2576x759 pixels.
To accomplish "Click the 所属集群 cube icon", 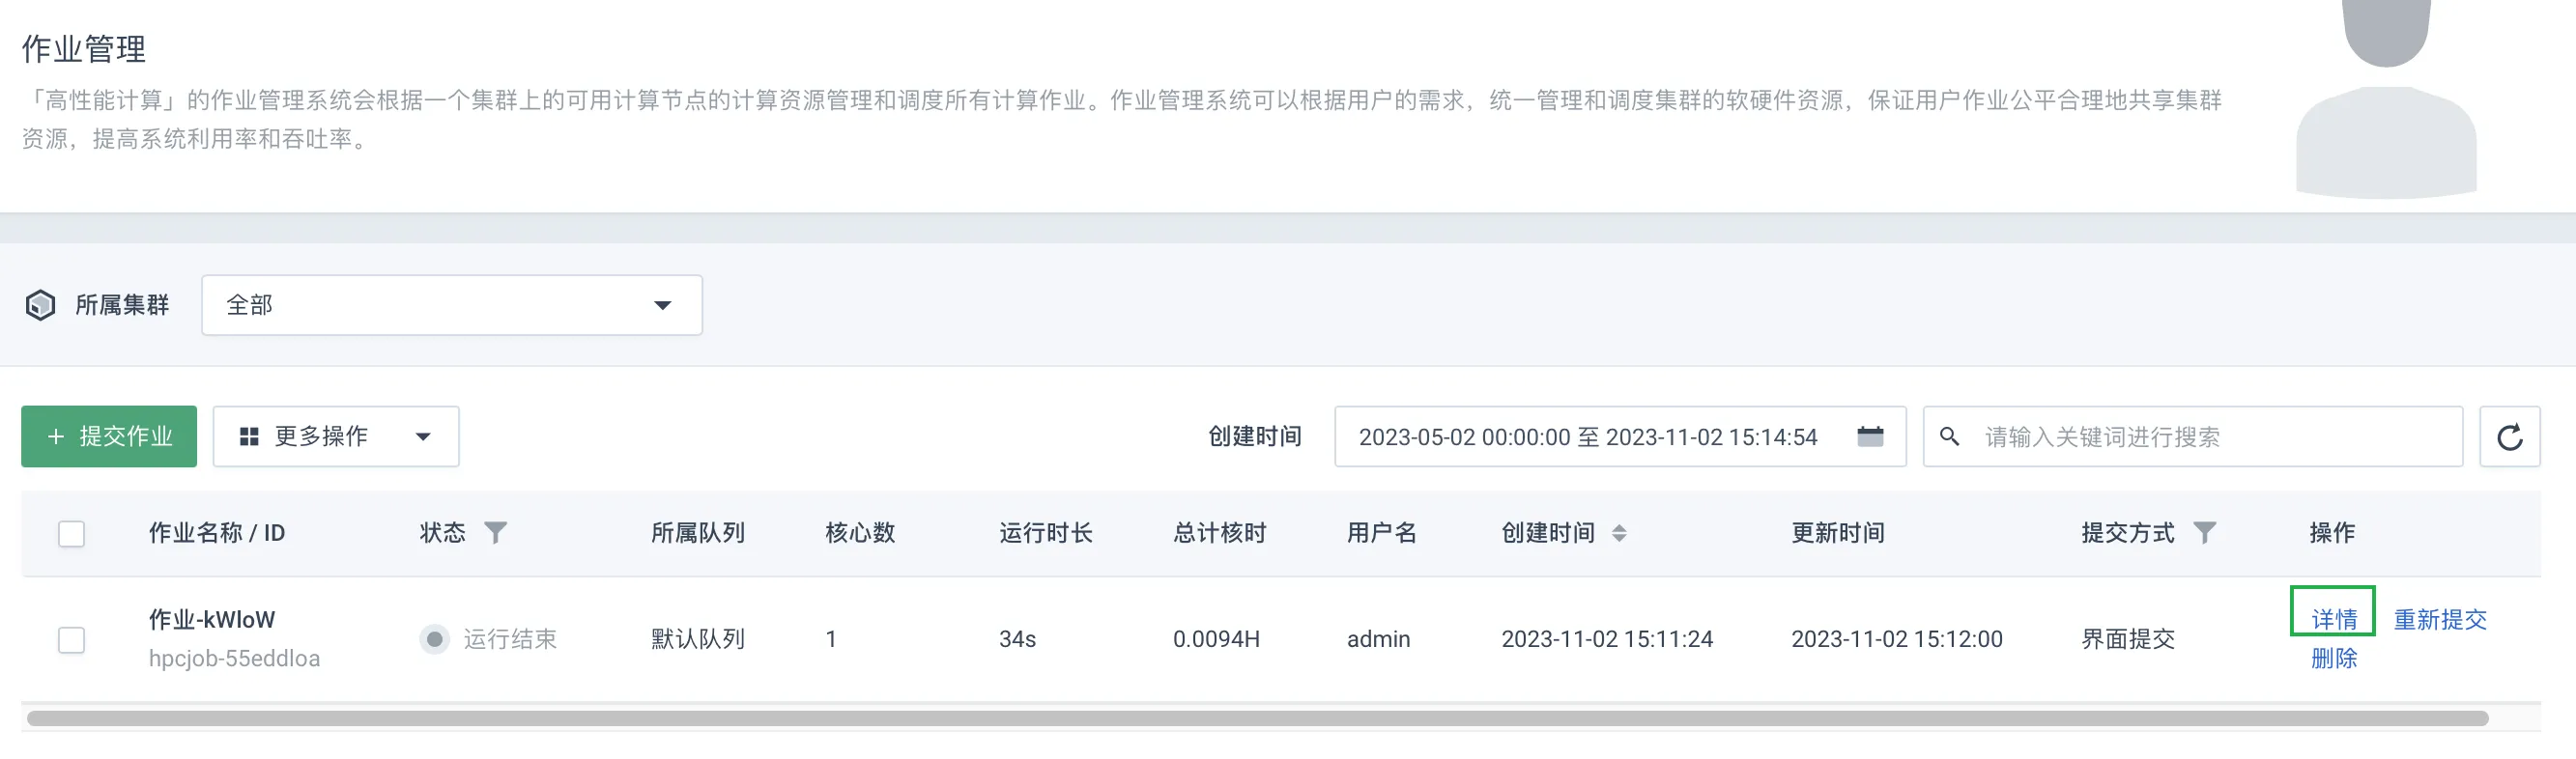I will 40,305.
